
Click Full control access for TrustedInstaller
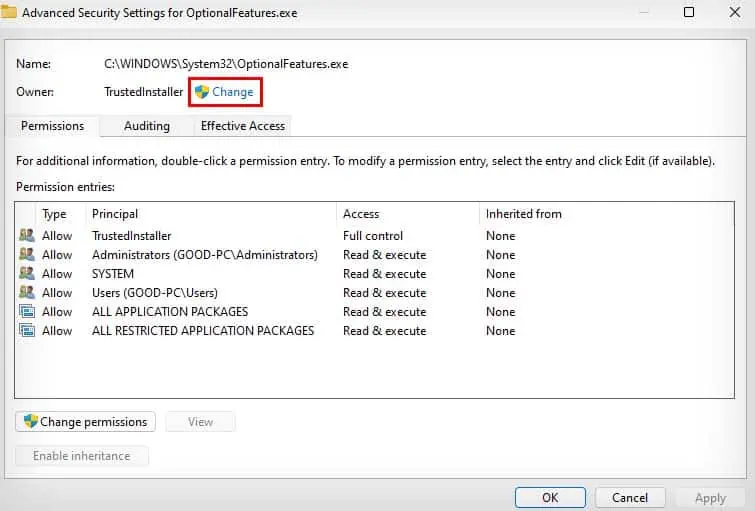tap(373, 236)
